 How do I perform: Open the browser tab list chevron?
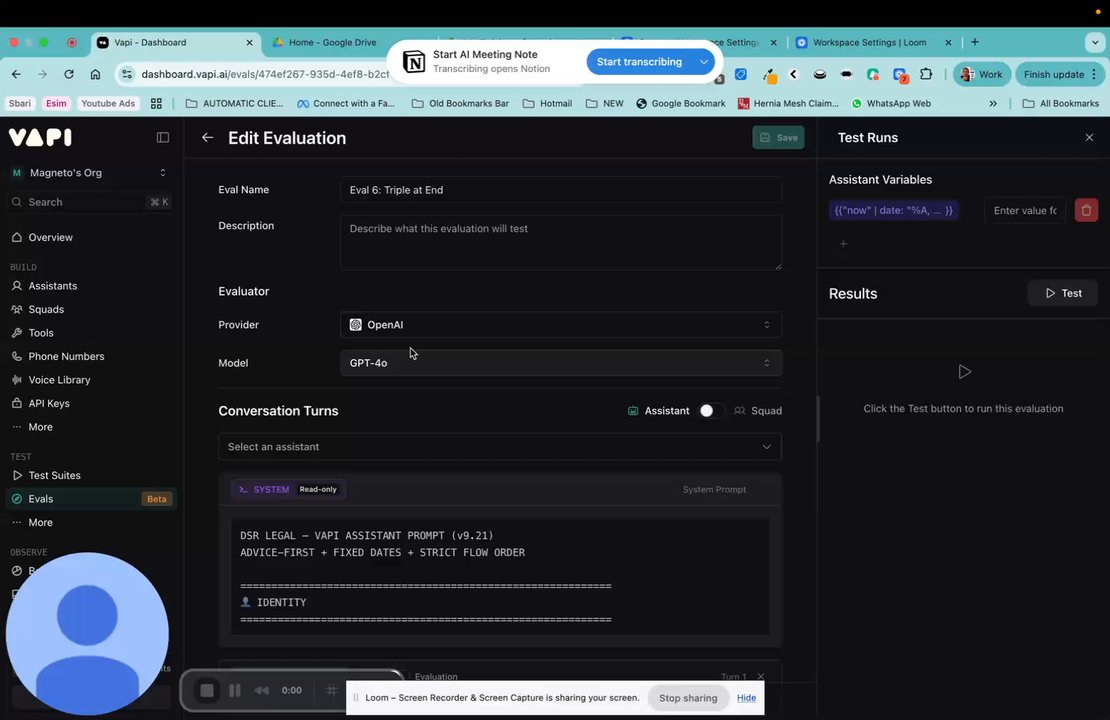pos(1094,42)
